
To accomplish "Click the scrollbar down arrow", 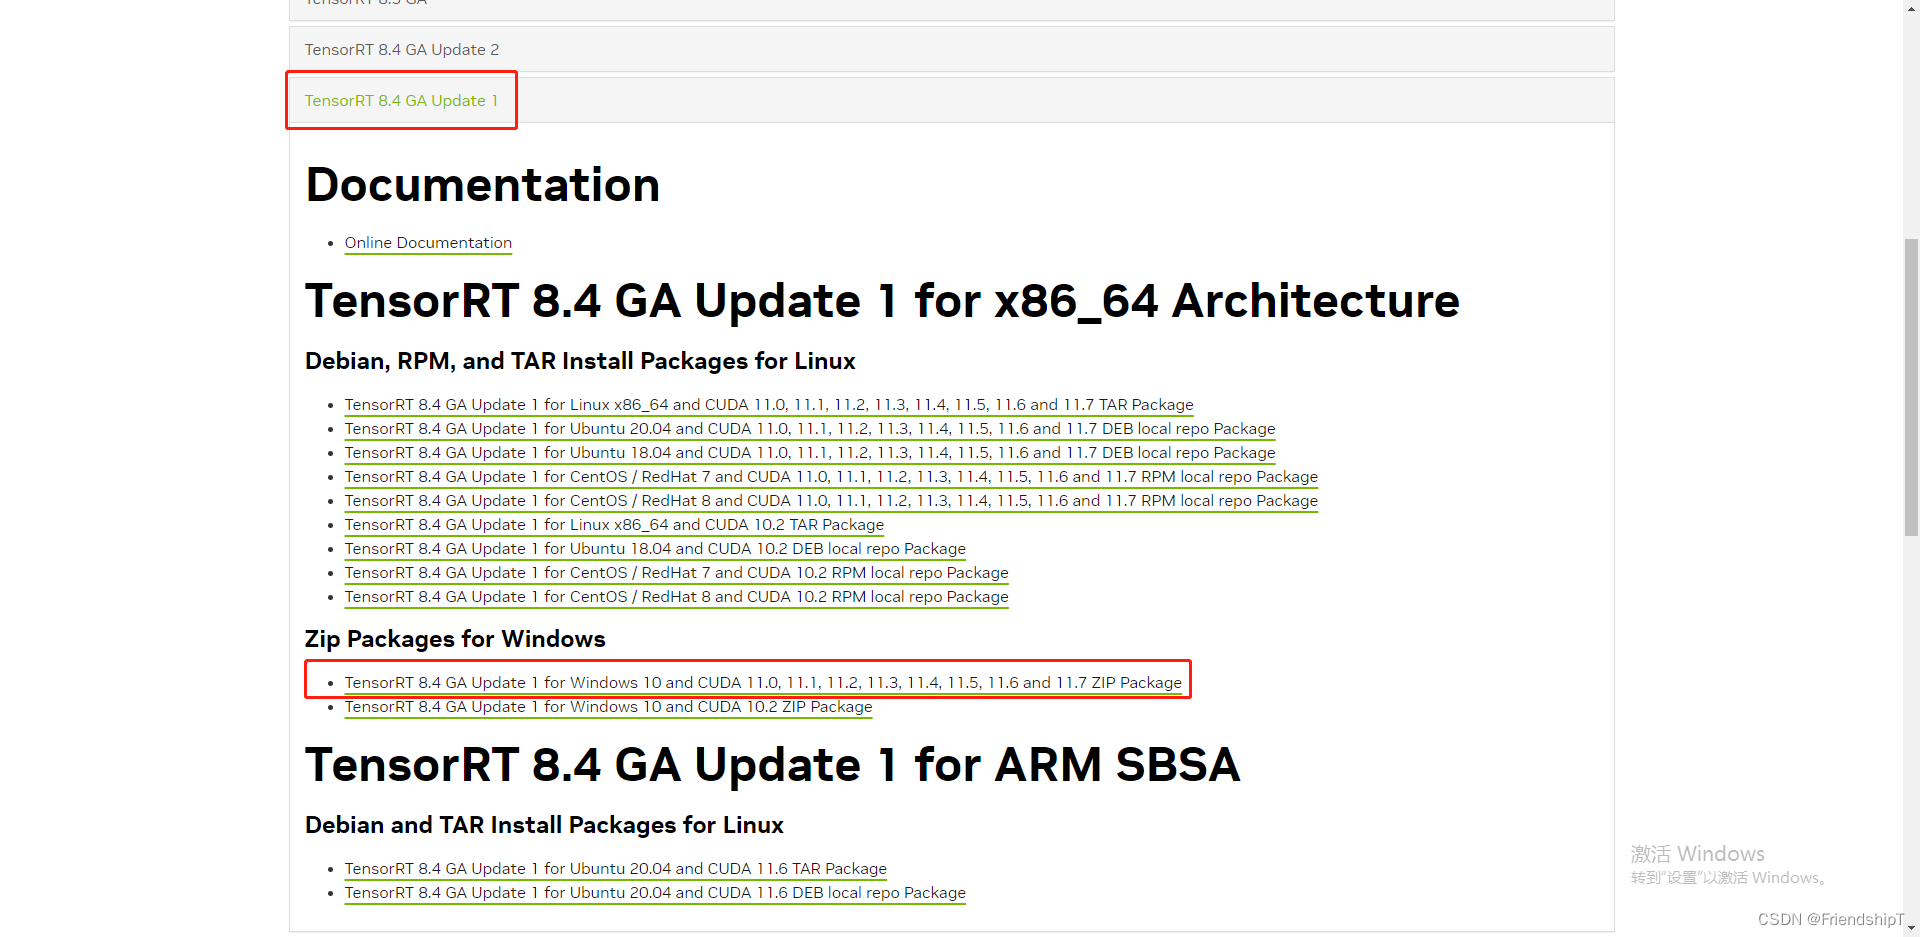I will (x=1911, y=928).
